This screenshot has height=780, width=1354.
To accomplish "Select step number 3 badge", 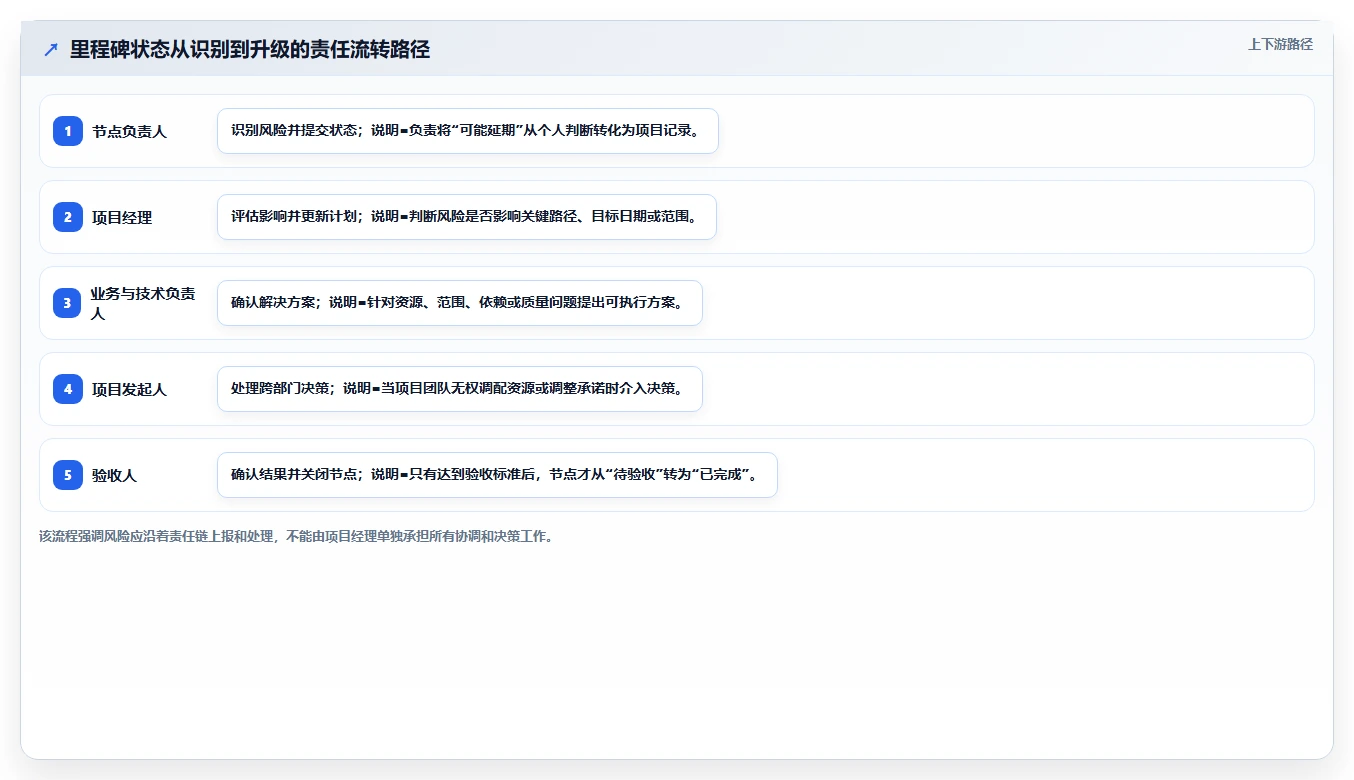I will 68,303.
